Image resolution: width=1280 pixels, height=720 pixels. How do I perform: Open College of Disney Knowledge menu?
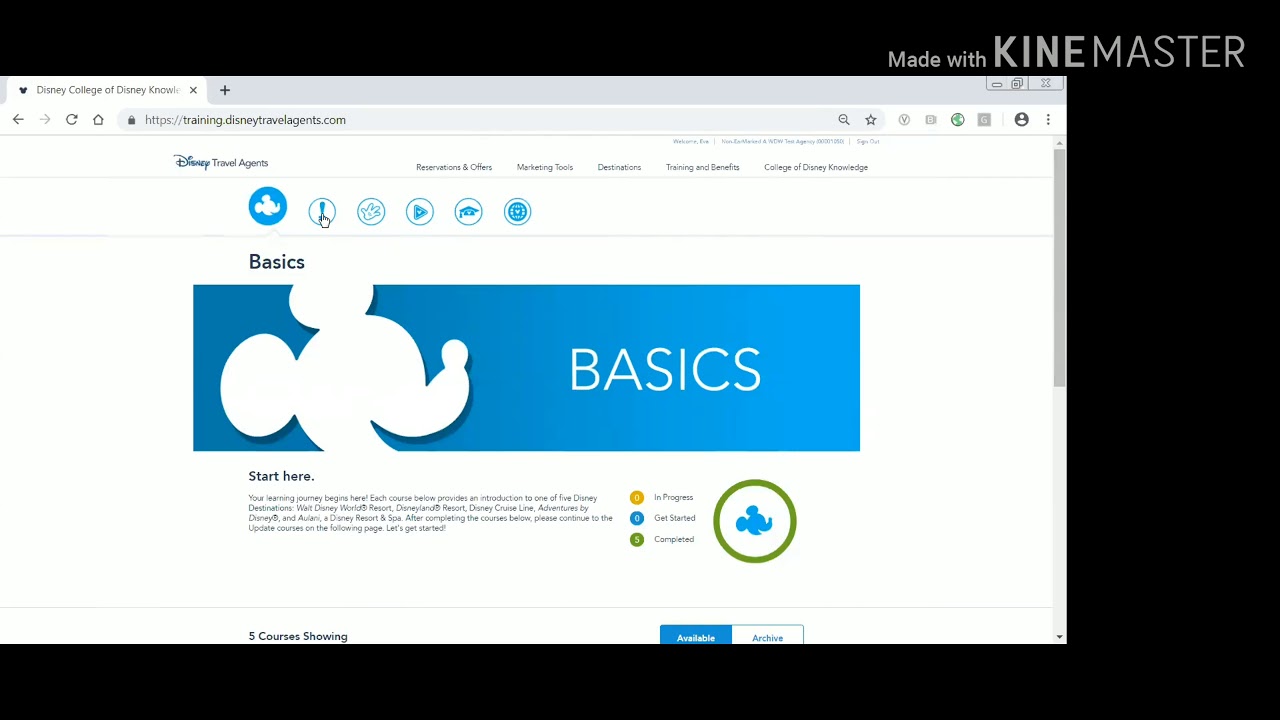[816, 167]
